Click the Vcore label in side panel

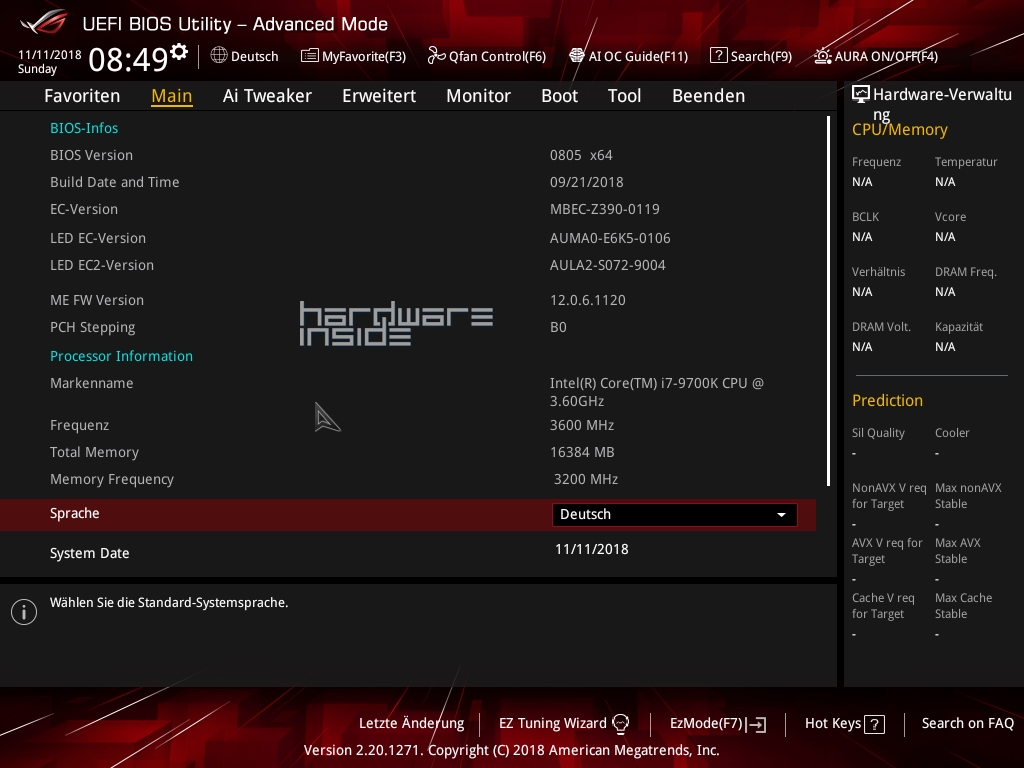pyautogui.click(x=950, y=217)
